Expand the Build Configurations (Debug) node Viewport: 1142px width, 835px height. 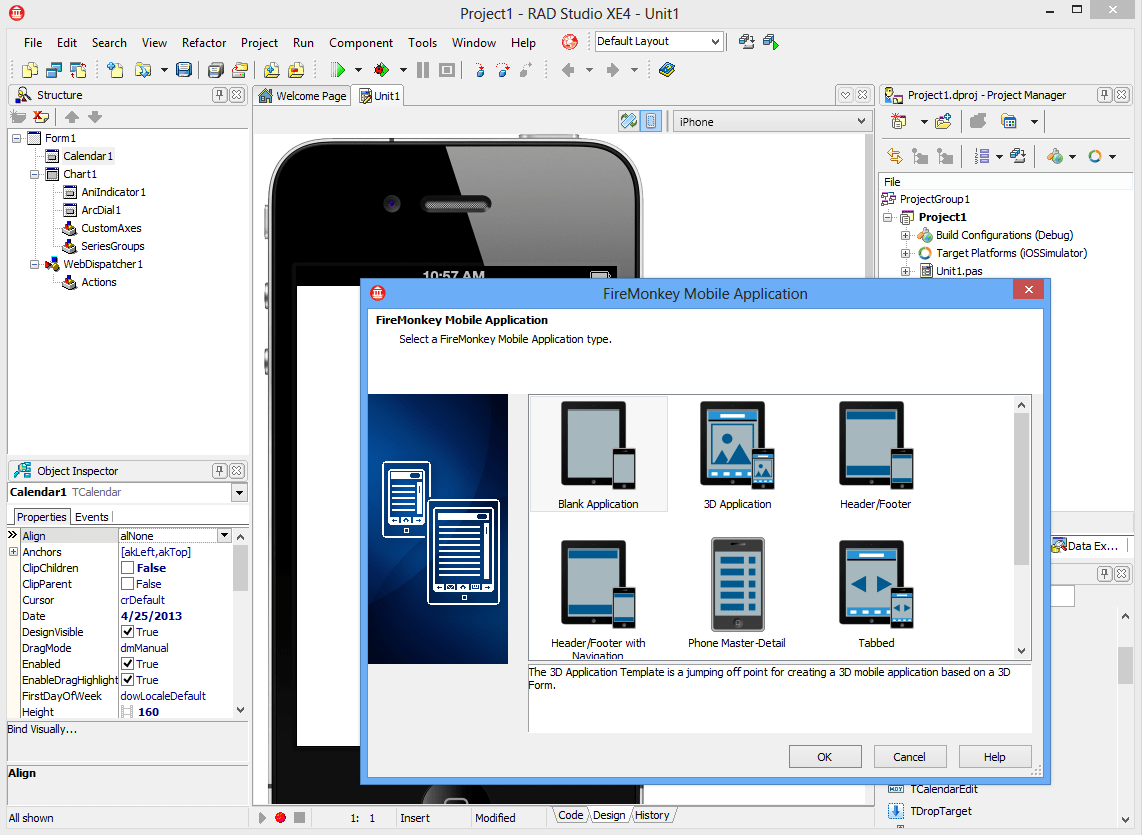905,235
